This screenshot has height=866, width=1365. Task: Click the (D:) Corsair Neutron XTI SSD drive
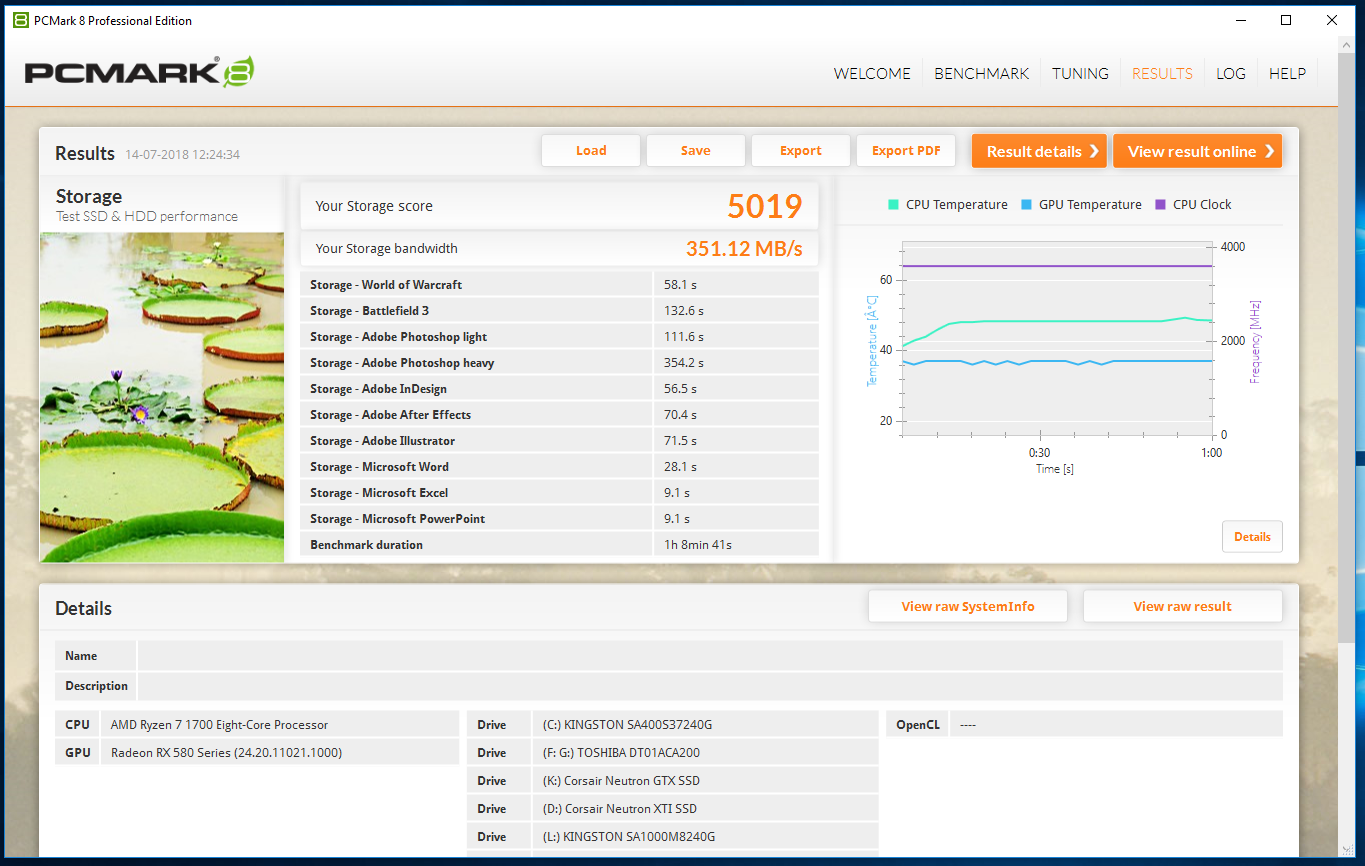[704, 809]
